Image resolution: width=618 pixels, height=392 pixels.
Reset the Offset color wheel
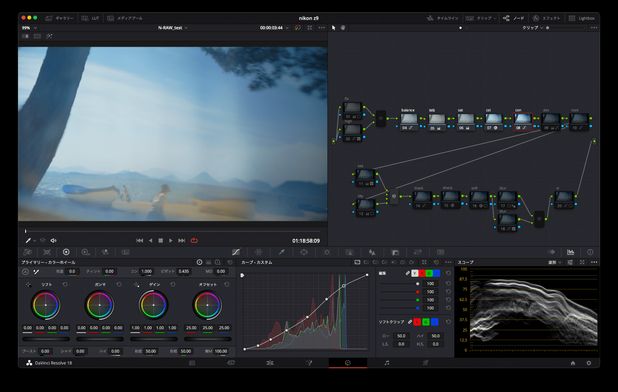pyautogui.click(x=227, y=284)
